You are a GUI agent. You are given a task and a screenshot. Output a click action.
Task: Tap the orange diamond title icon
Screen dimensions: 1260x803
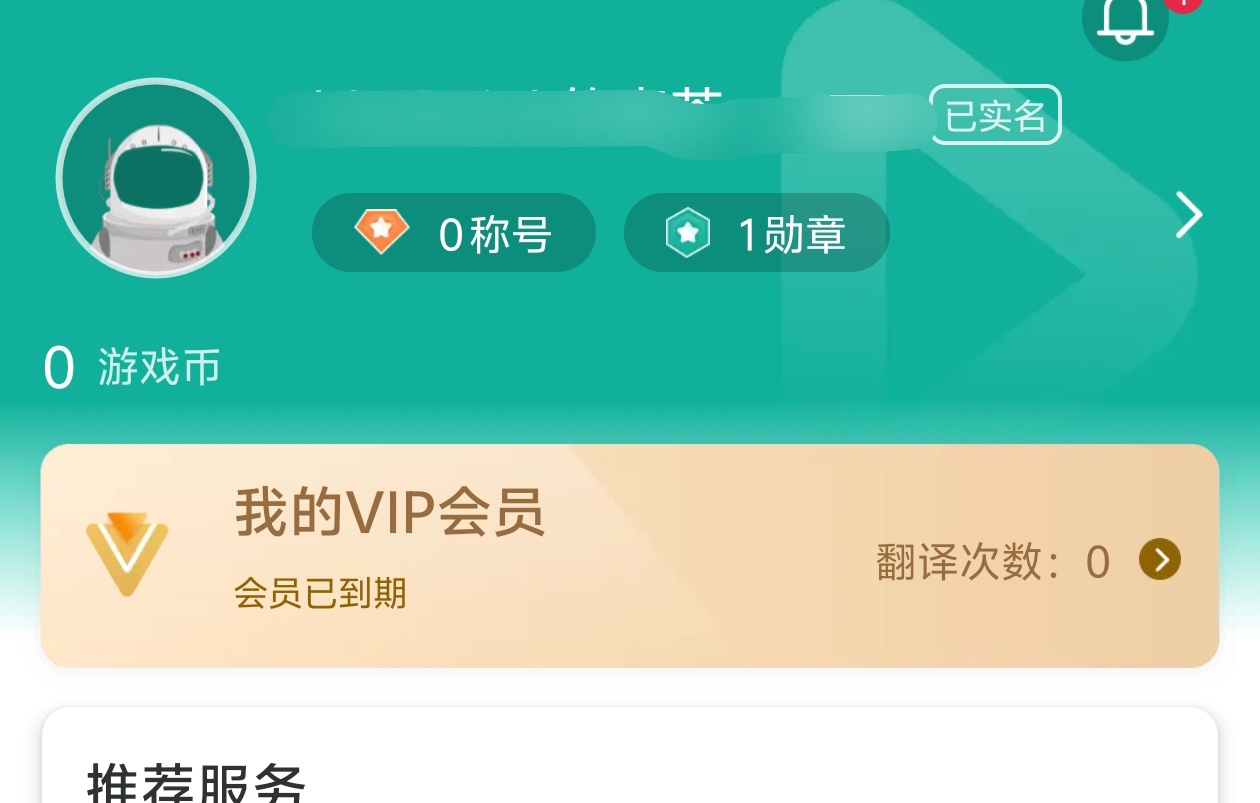[x=382, y=233]
